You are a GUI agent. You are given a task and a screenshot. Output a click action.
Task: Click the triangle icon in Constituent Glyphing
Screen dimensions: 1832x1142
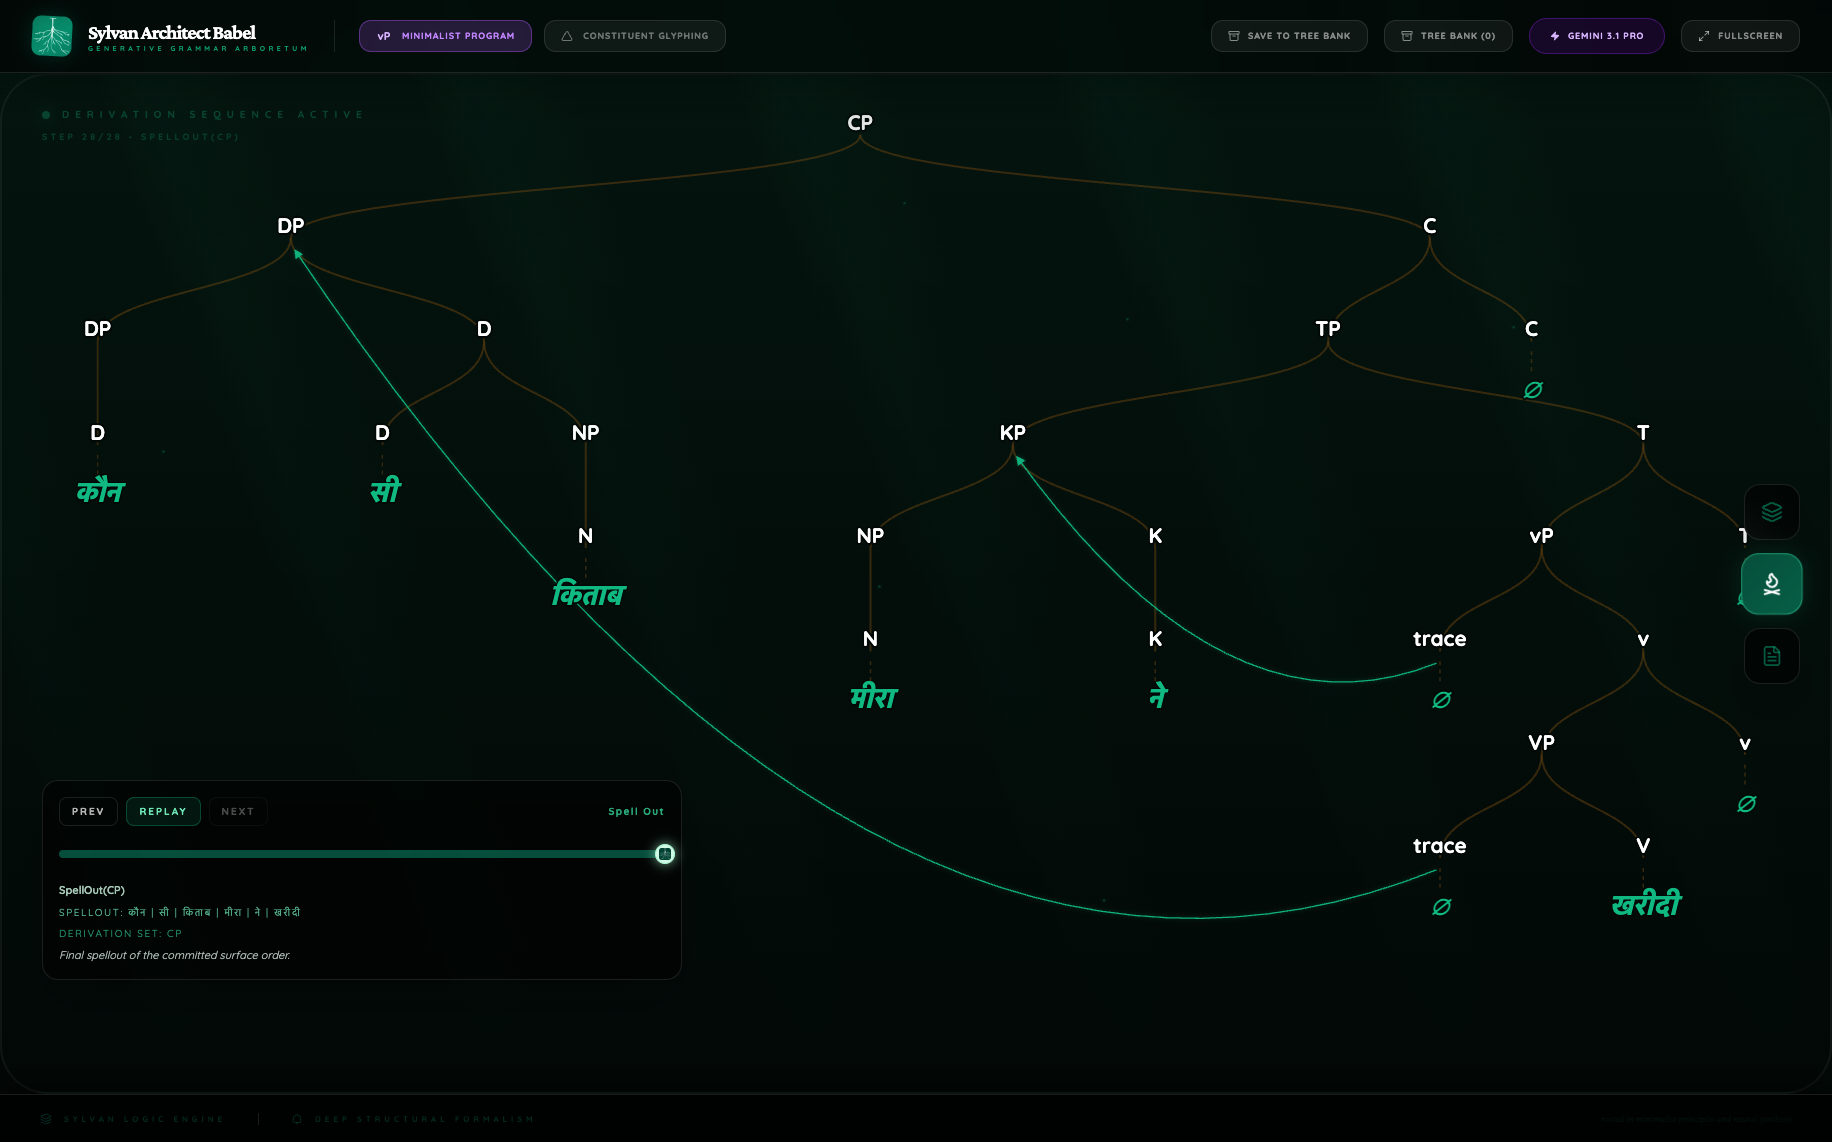point(567,36)
